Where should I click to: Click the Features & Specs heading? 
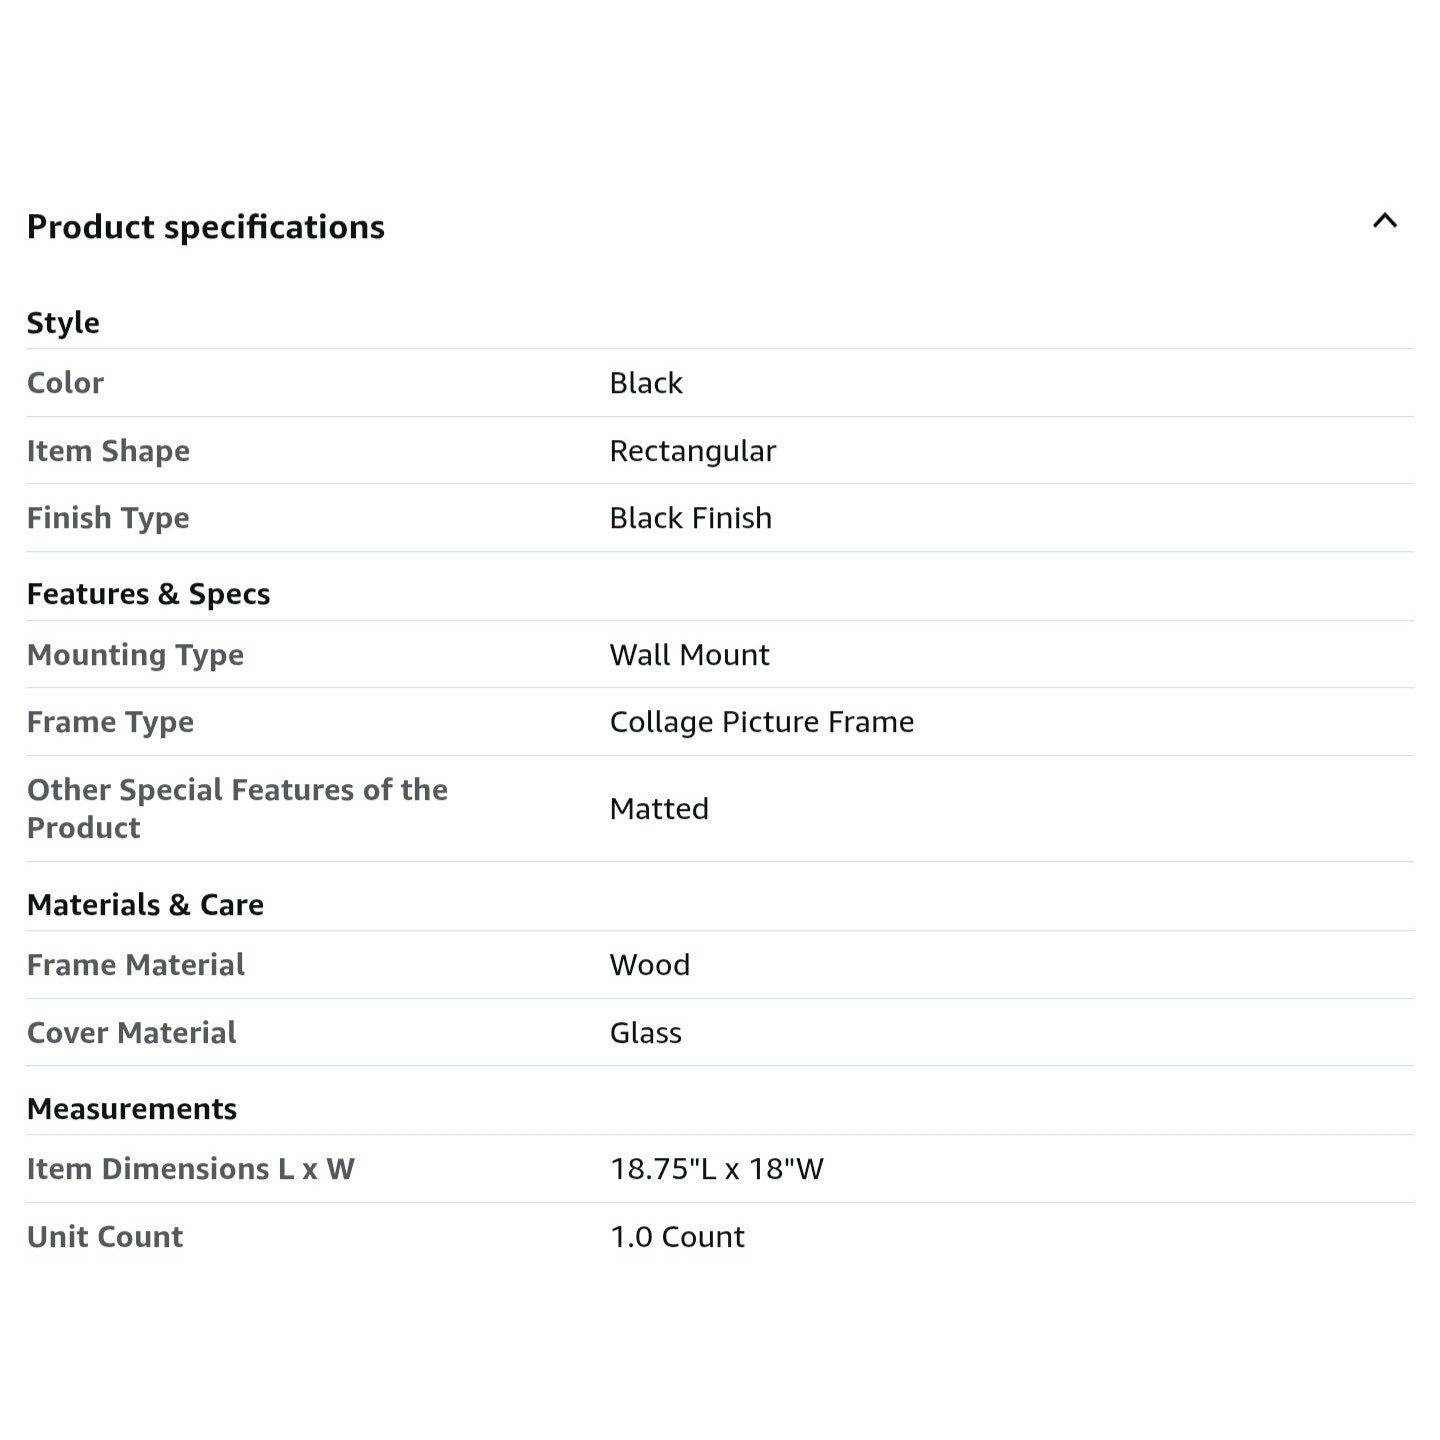[x=148, y=594]
